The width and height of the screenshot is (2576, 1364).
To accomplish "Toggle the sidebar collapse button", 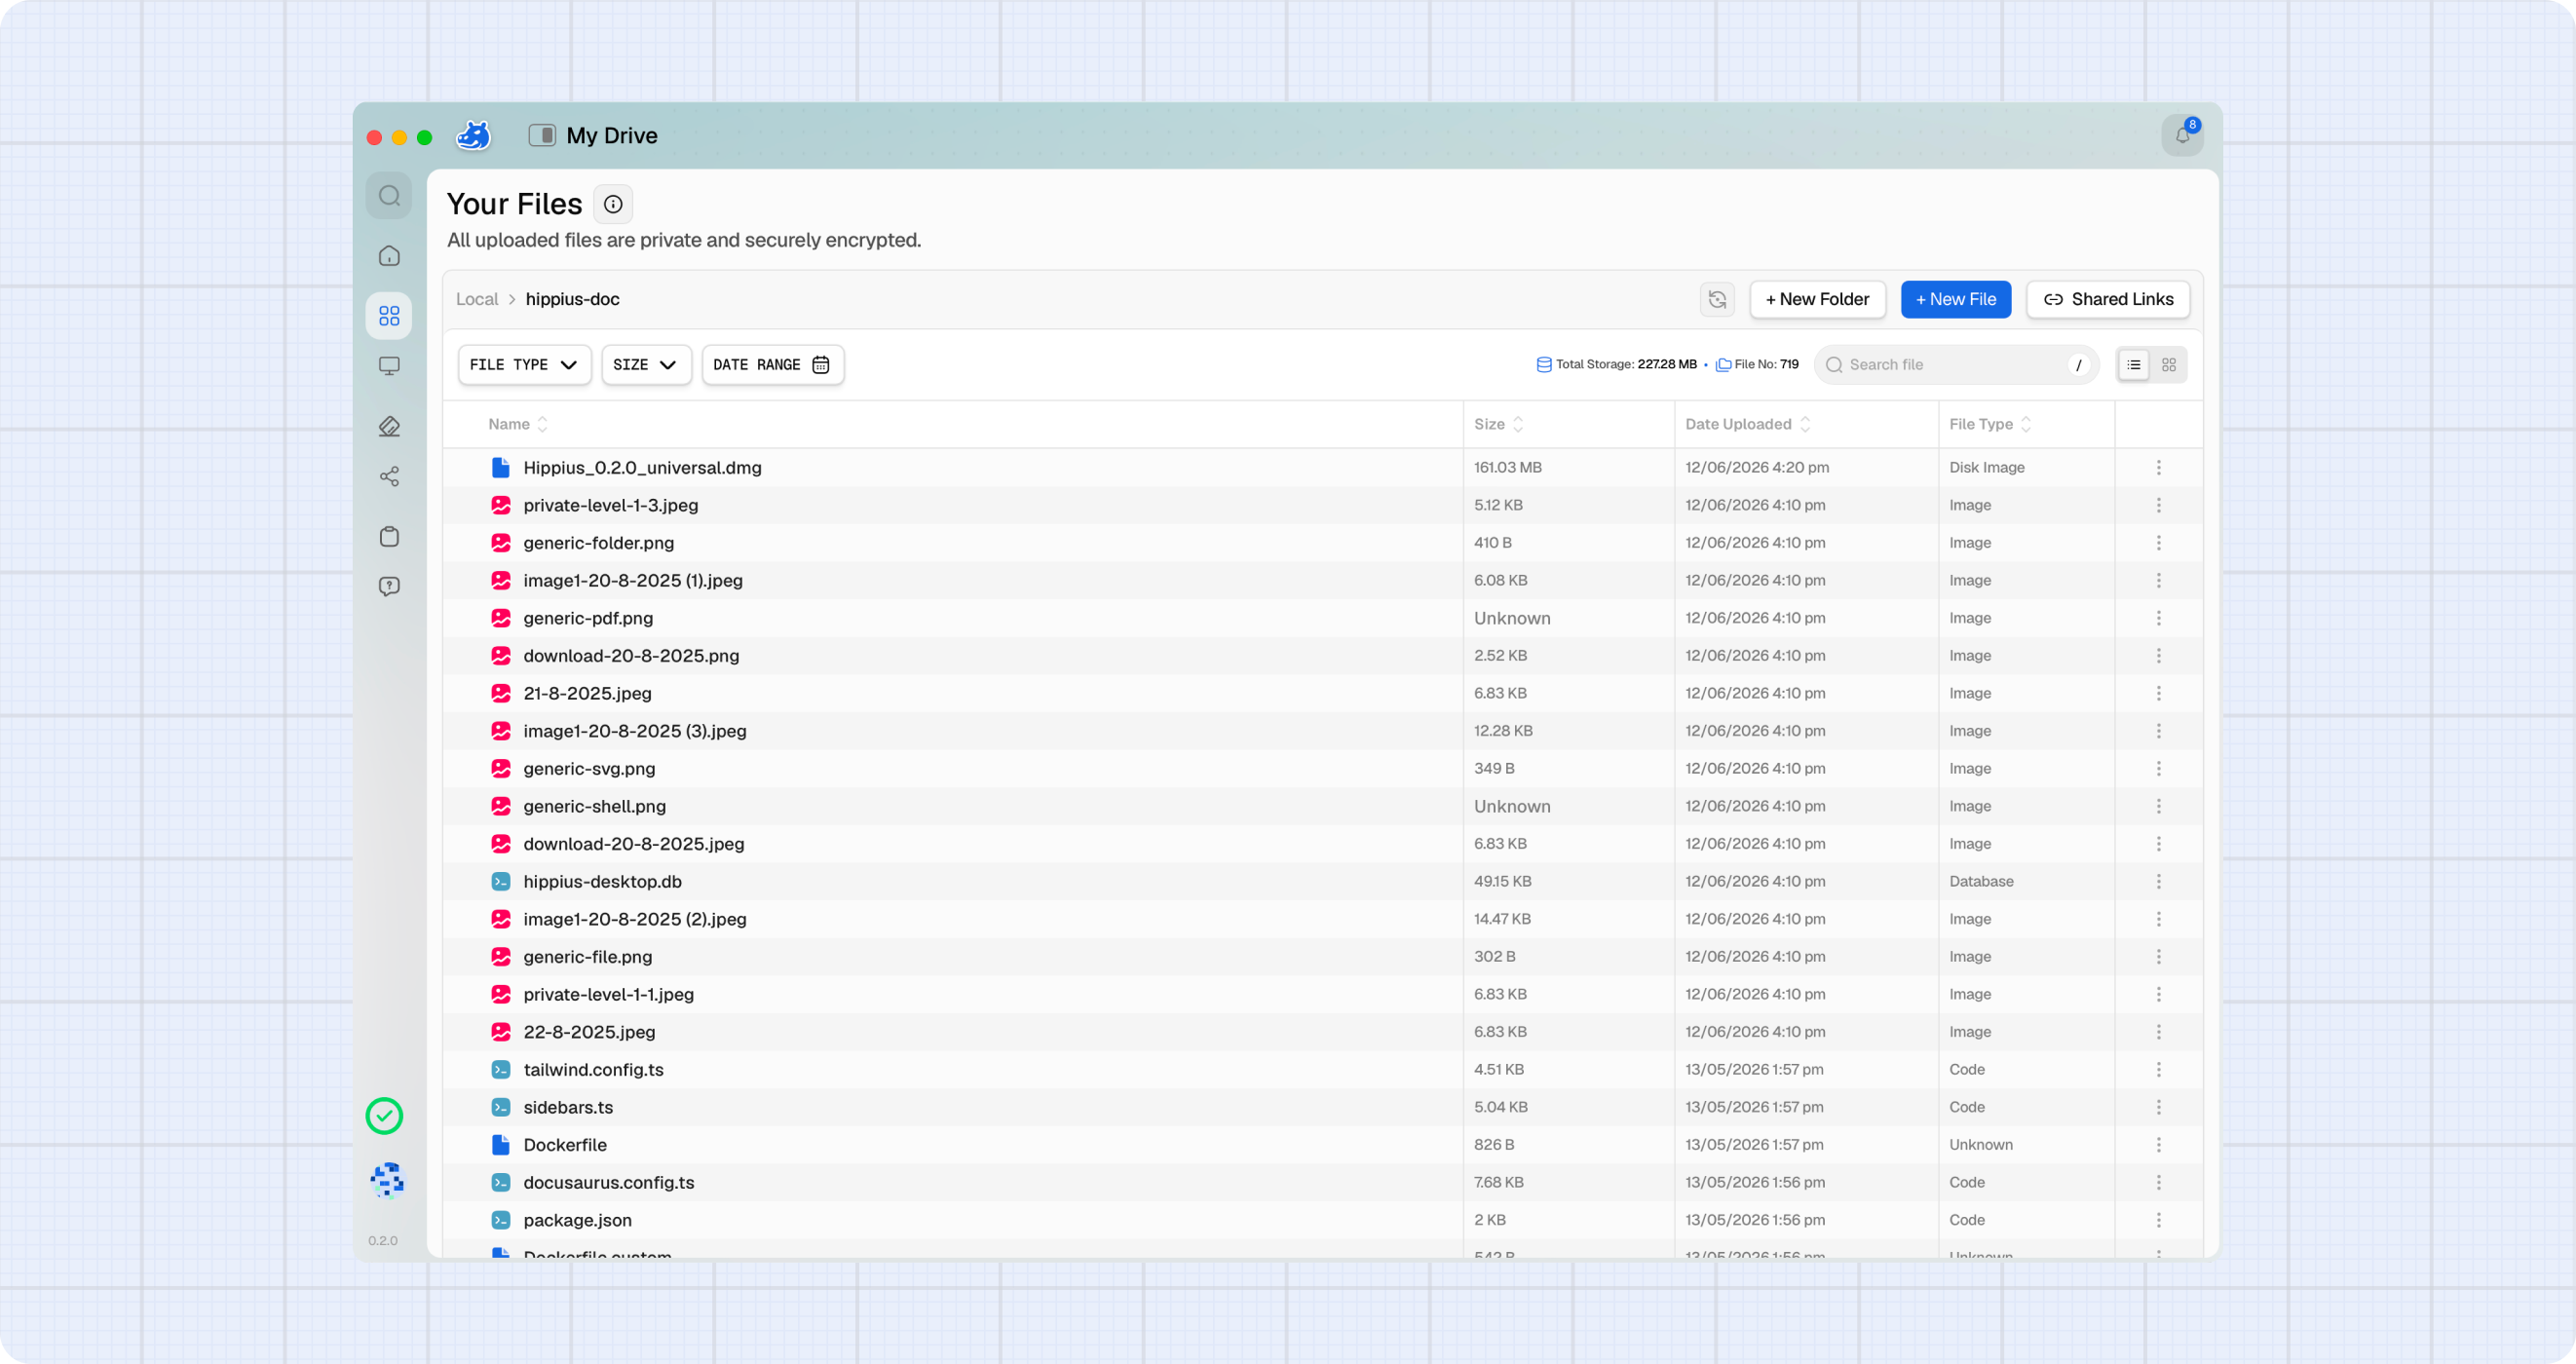I will click(542, 135).
